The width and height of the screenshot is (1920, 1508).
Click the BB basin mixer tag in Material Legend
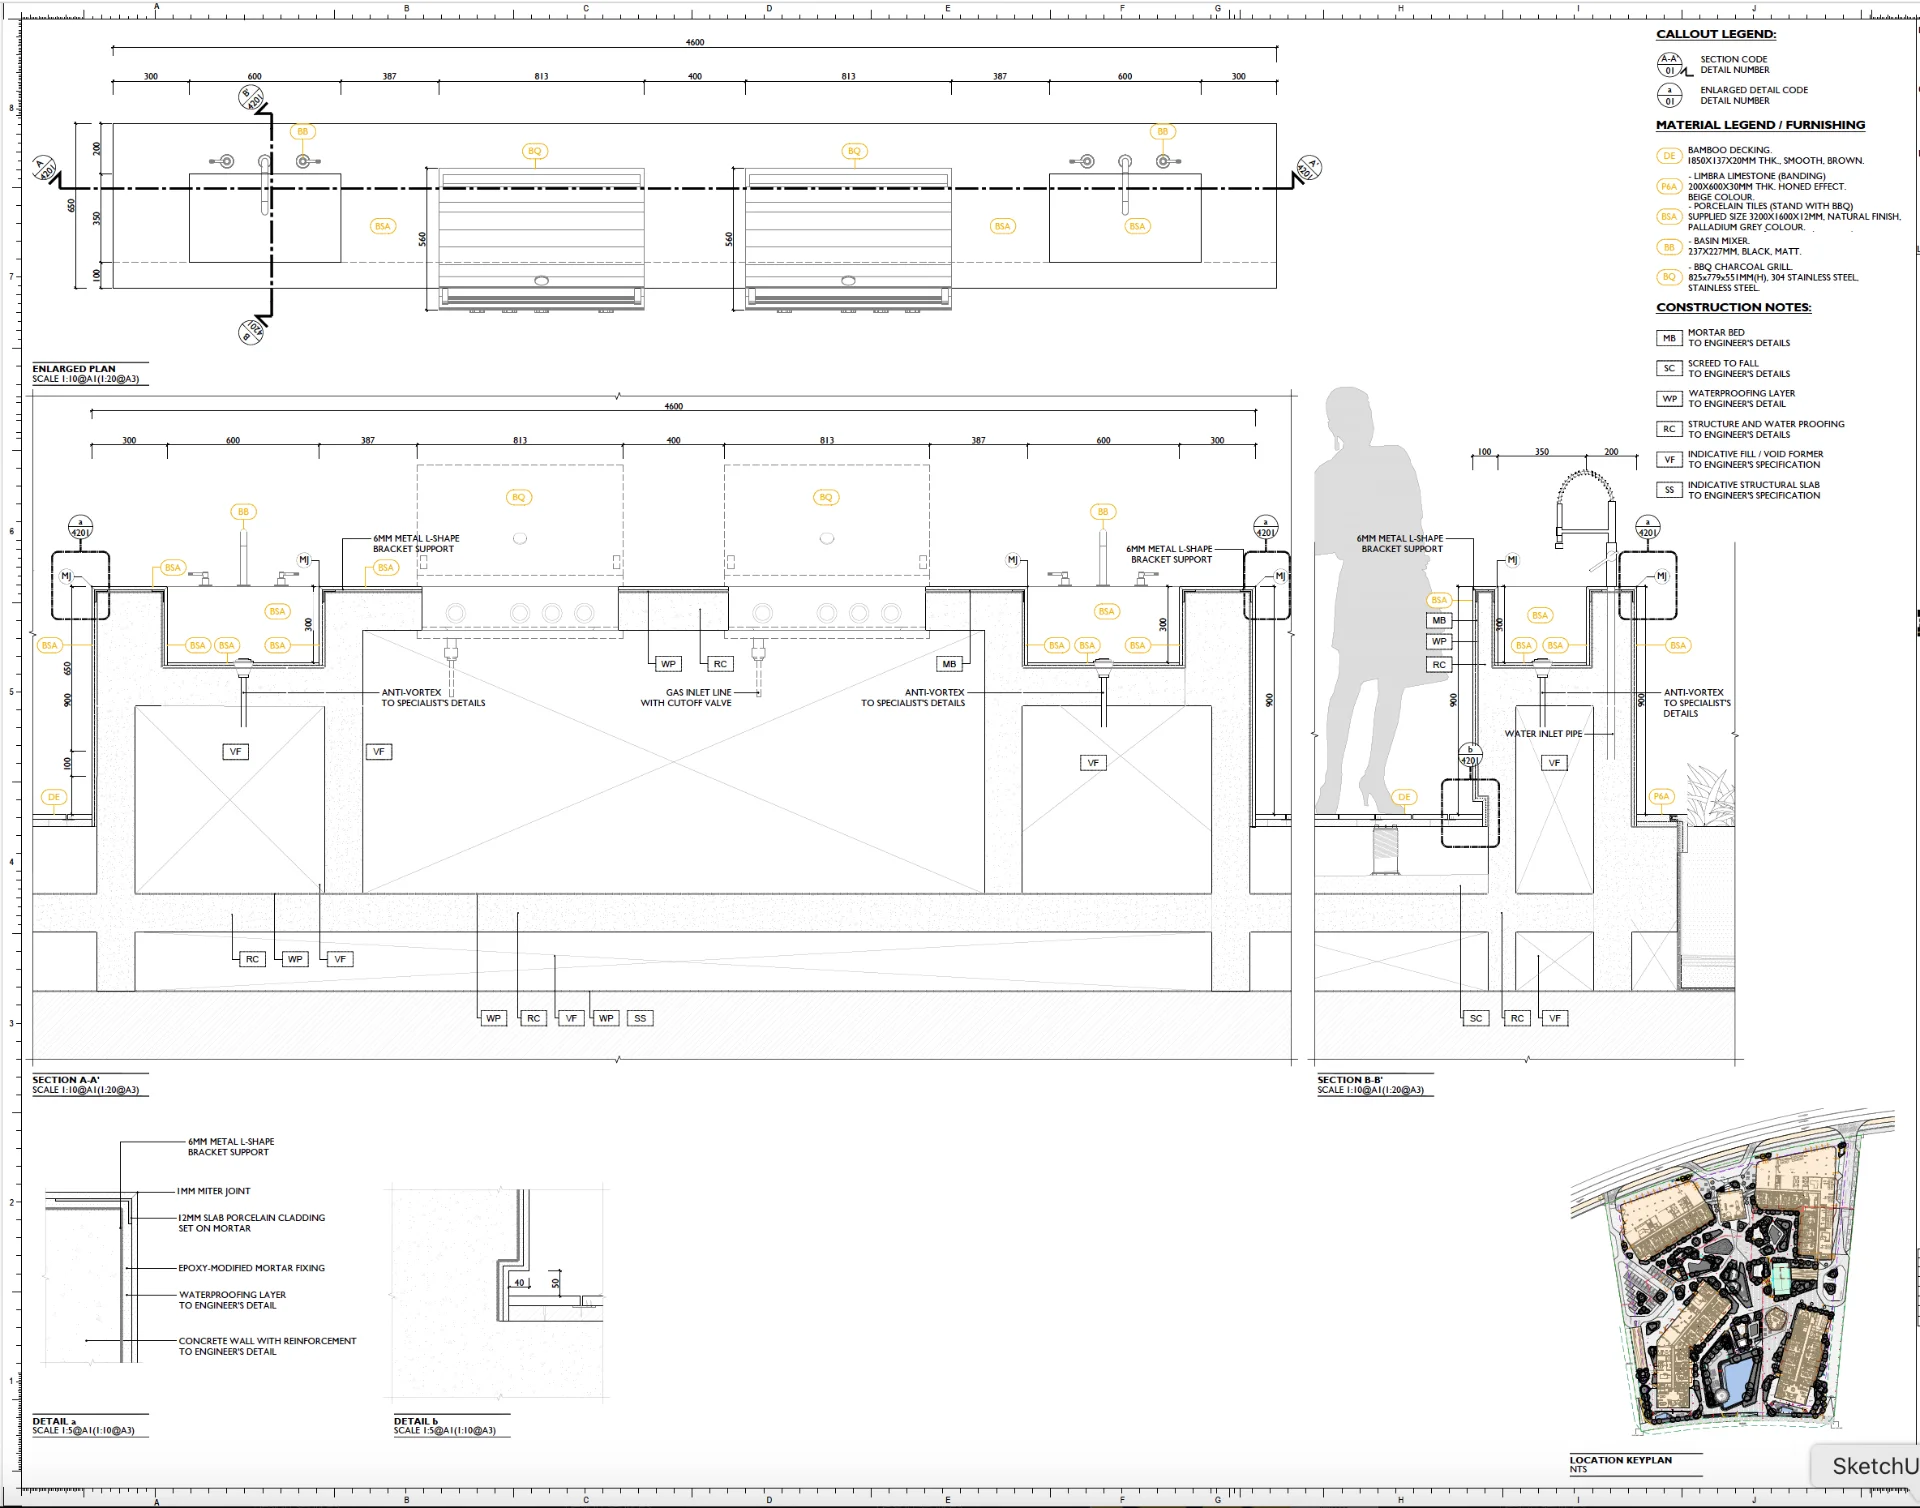pyautogui.click(x=1668, y=247)
